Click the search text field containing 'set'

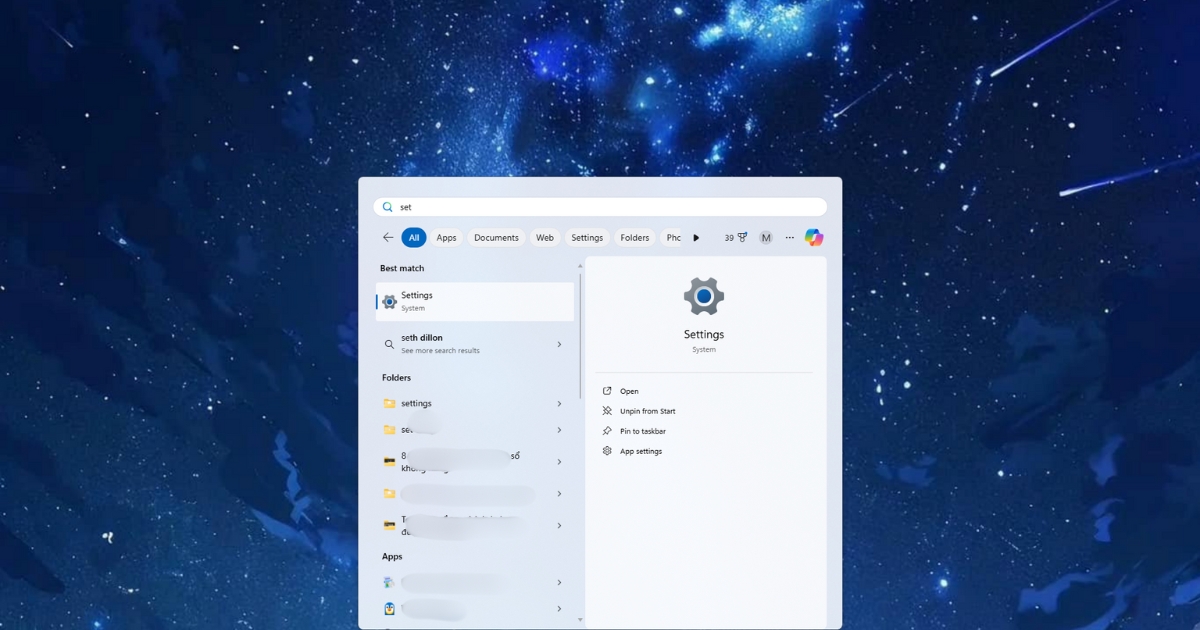600,207
